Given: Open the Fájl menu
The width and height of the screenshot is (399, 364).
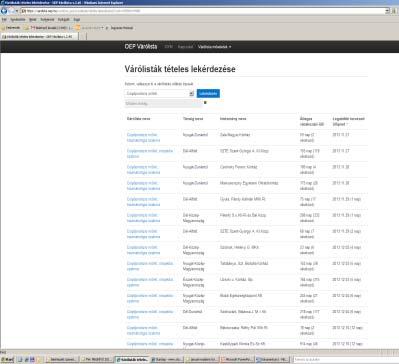Looking at the screenshot, I should [x=4, y=20].
